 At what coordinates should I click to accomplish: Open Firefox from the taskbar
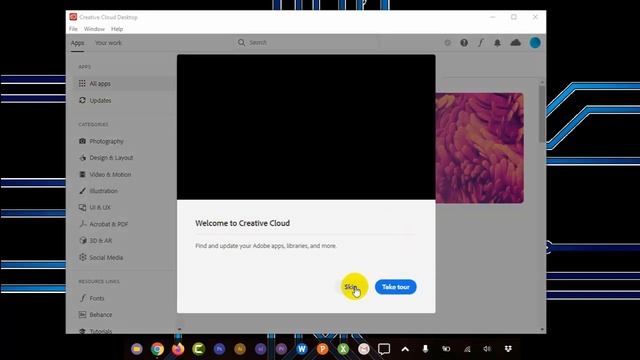[178, 349]
